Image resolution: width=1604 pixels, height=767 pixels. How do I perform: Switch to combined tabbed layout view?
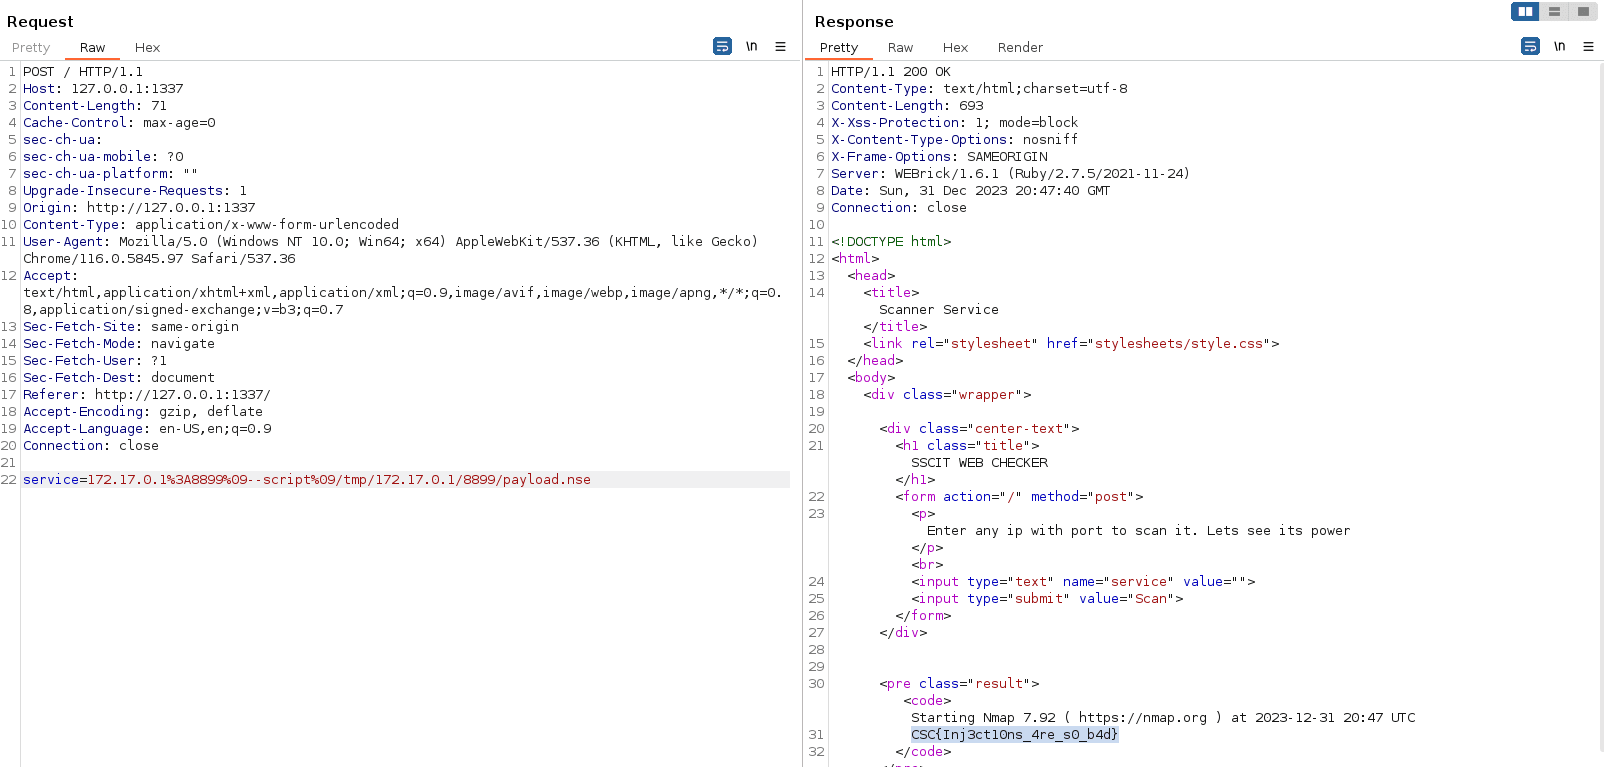point(1583,11)
